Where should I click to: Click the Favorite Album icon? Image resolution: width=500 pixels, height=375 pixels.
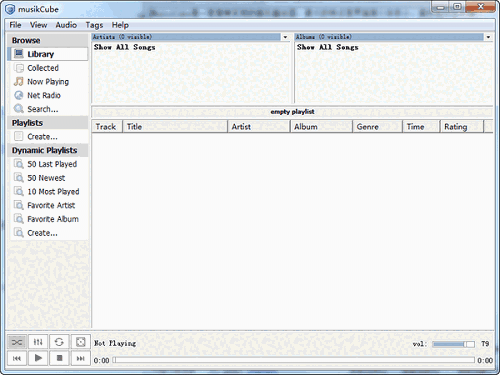point(19,219)
